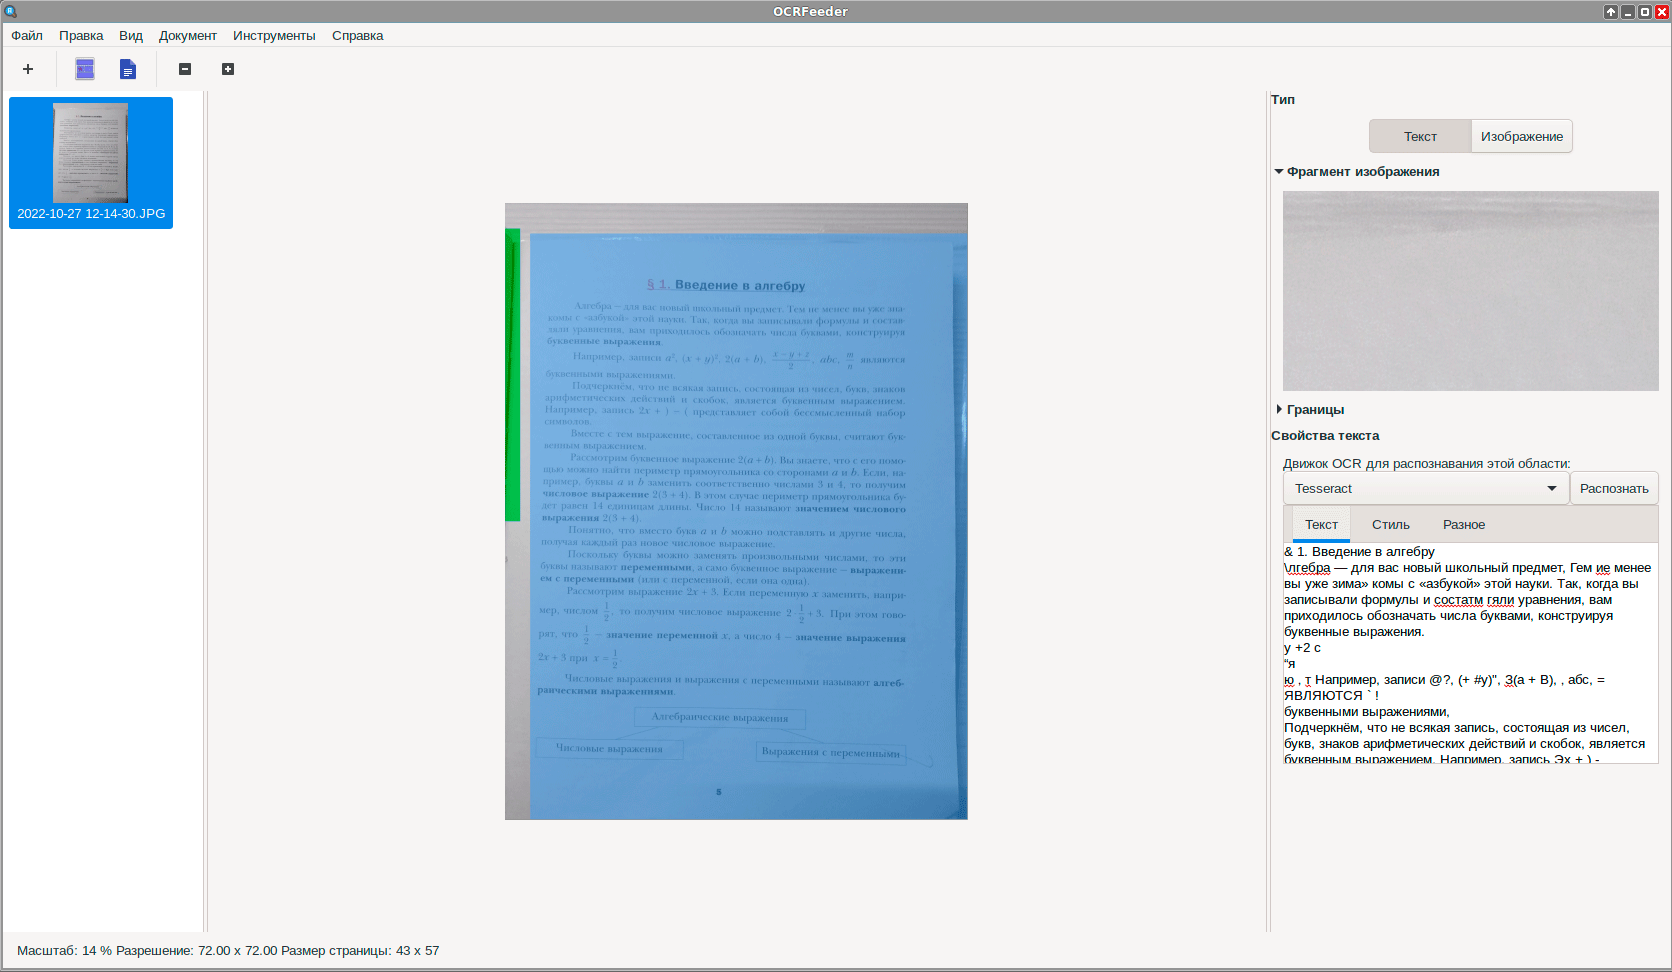
Task: Click inside the recognized text field
Action: tap(1469, 652)
